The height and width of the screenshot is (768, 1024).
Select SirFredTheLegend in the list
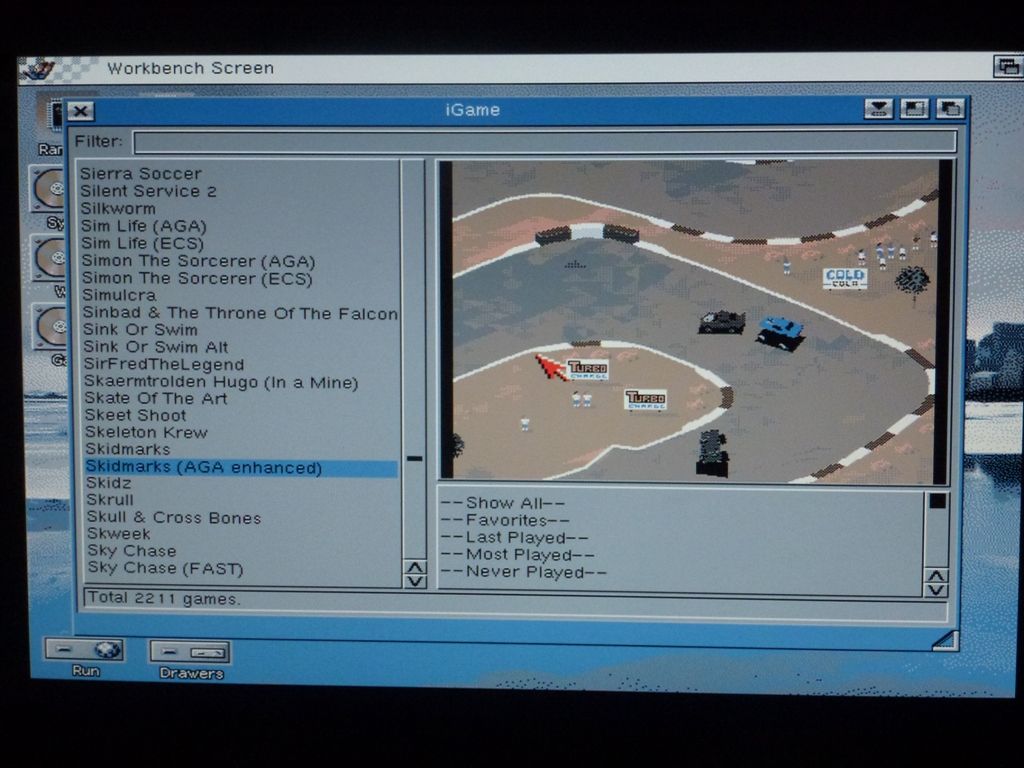(164, 364)
